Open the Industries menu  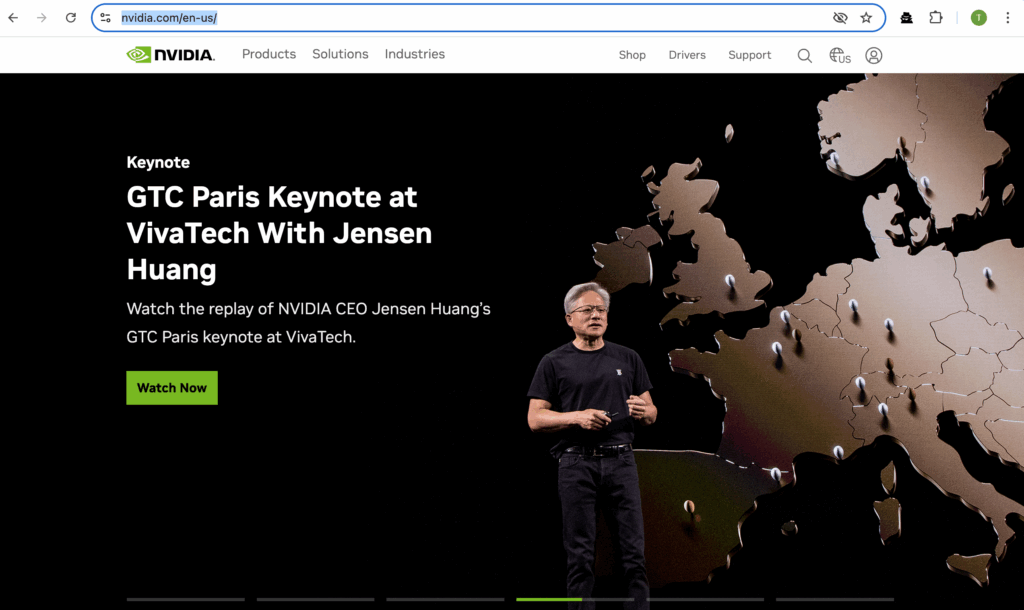(x=415, y=54)
